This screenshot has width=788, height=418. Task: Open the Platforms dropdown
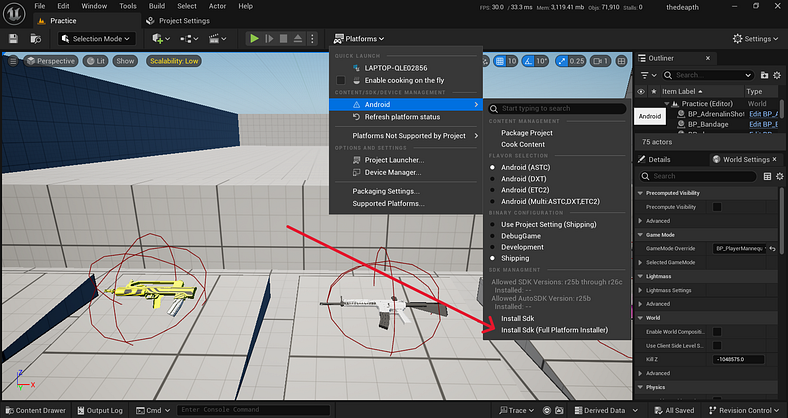(359, 39)
